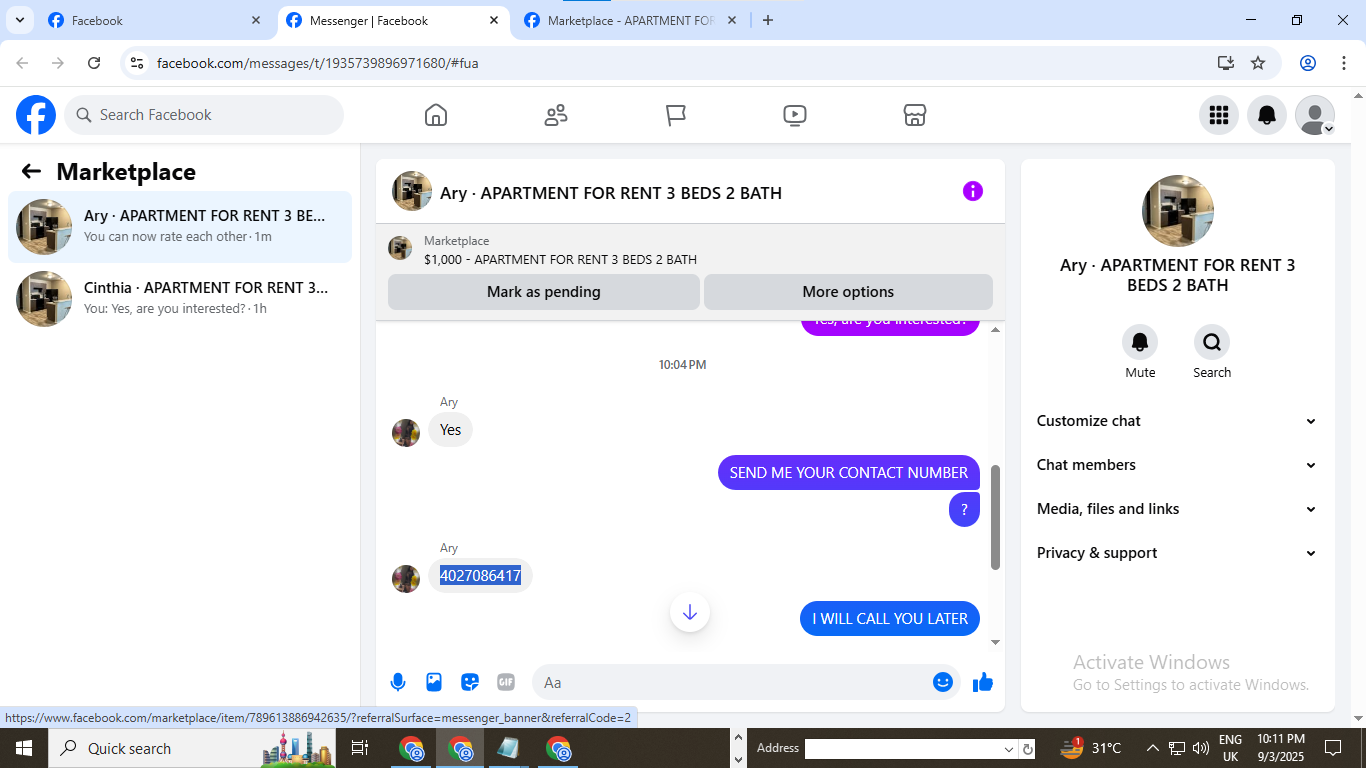Open listing thumbnail in right panel
Screen dimensions: 1366x768
(x=1178, y=211)
